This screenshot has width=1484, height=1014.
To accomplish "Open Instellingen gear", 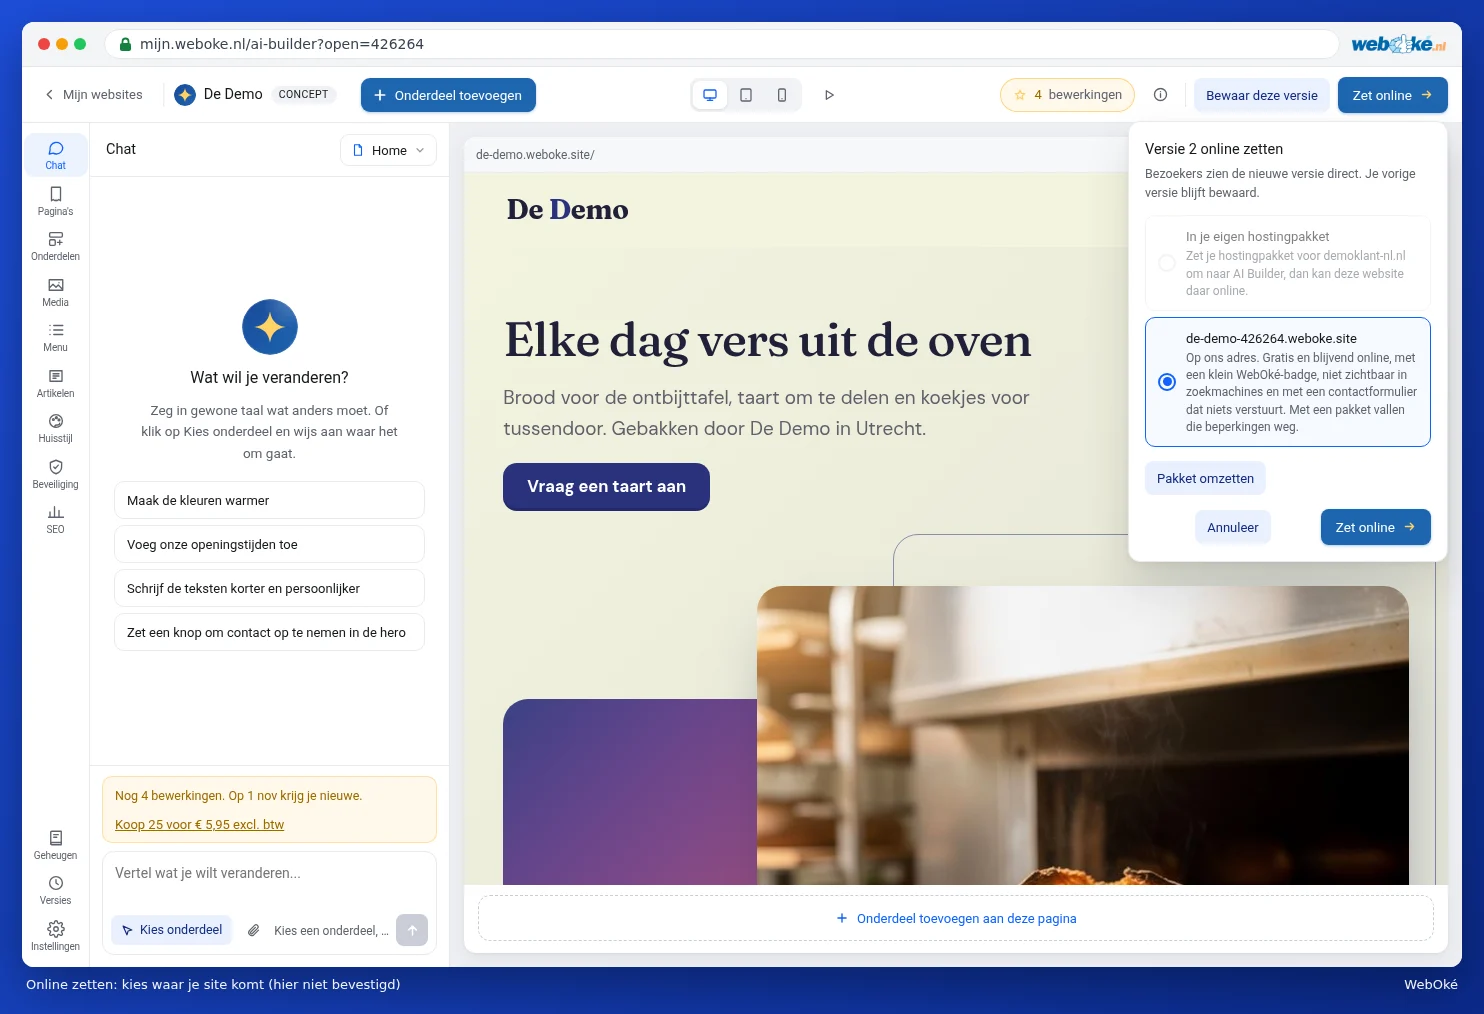I will pos(55,936).
